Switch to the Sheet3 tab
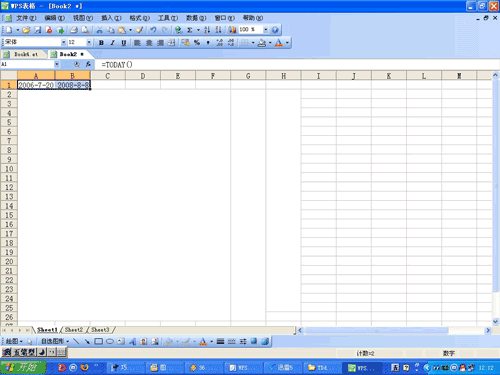Screen dimensions: 500x375 point(100,330)
